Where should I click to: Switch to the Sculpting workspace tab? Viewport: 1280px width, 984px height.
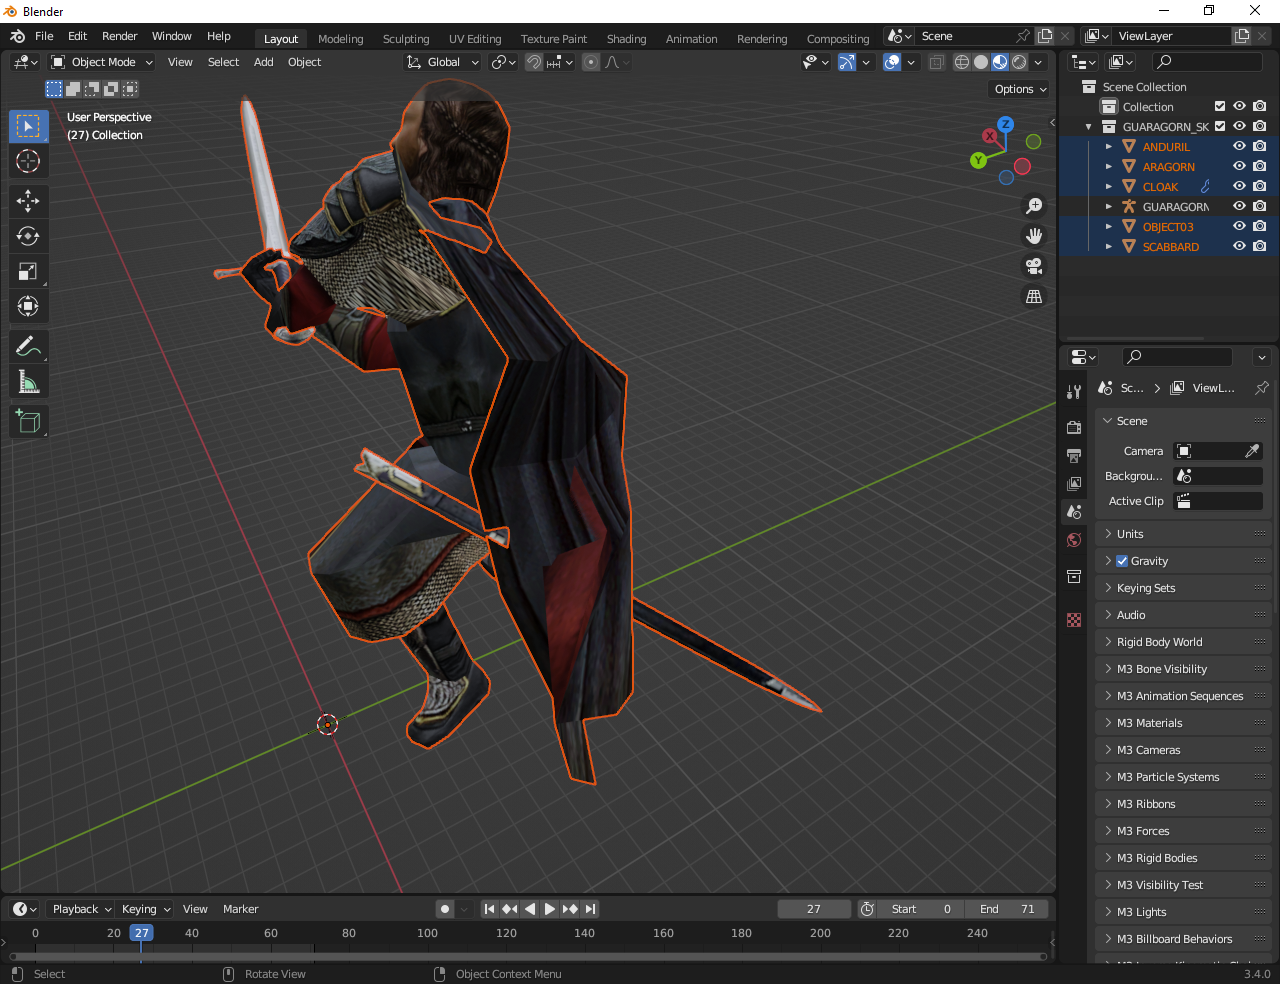point(405,39)
